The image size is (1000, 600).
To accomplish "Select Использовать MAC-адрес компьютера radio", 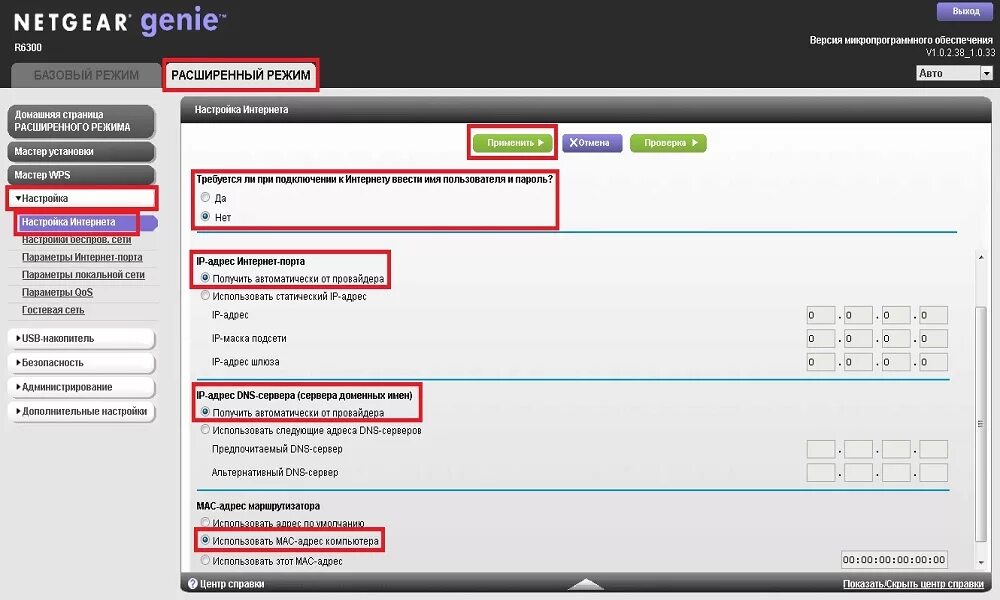I will 205,540.
